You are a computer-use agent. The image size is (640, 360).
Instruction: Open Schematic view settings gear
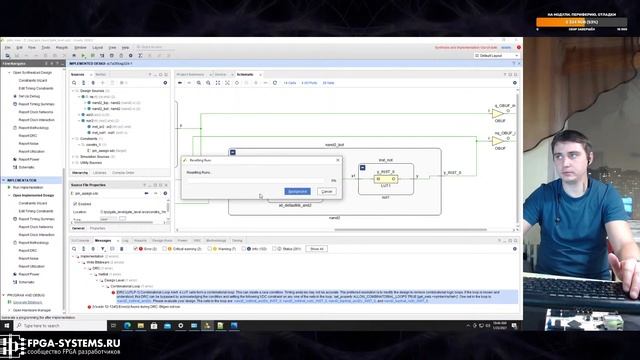pos(515,83)
